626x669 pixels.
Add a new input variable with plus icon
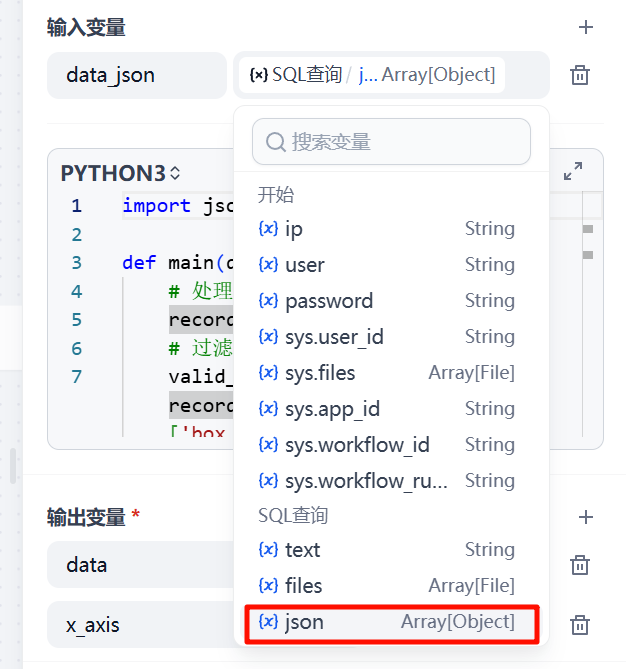click(585, 27)
